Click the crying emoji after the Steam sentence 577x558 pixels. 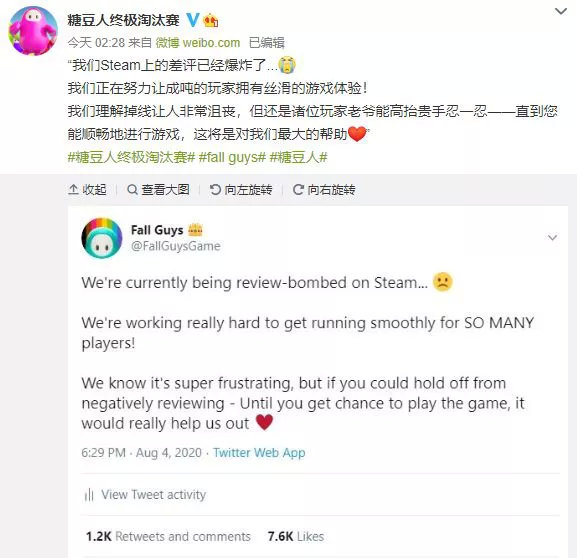click(x=287, y=65)
